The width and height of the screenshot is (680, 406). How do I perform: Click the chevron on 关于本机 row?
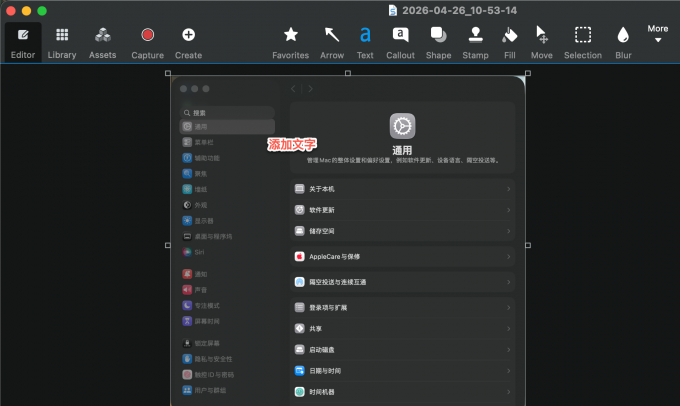(x=509, y=189)
